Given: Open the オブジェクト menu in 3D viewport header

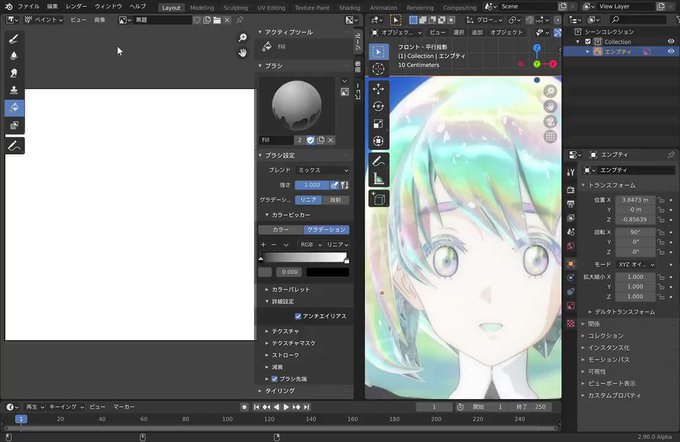Looking at the screenshot, I should (x=506, y=33).
